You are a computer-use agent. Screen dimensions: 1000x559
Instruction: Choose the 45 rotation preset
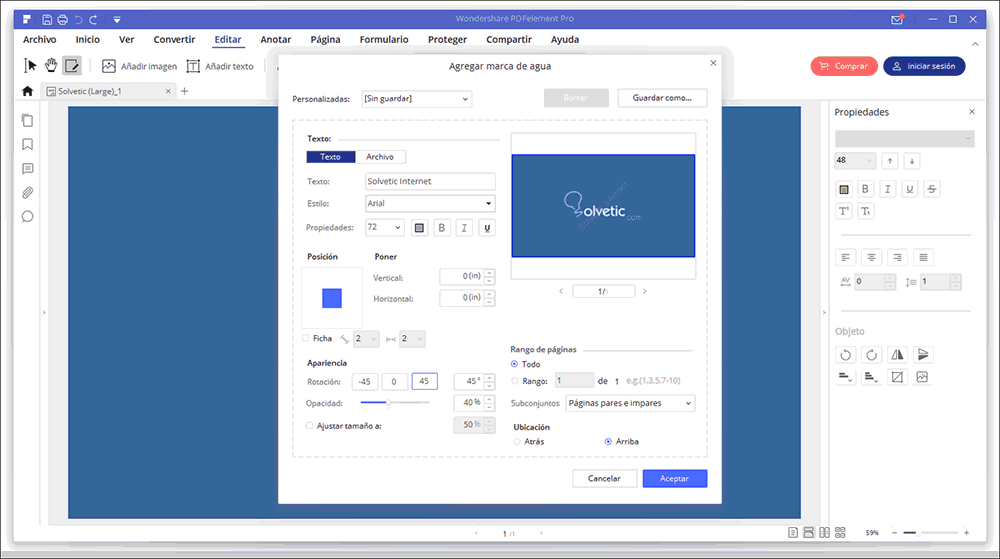tap(424, 381)
